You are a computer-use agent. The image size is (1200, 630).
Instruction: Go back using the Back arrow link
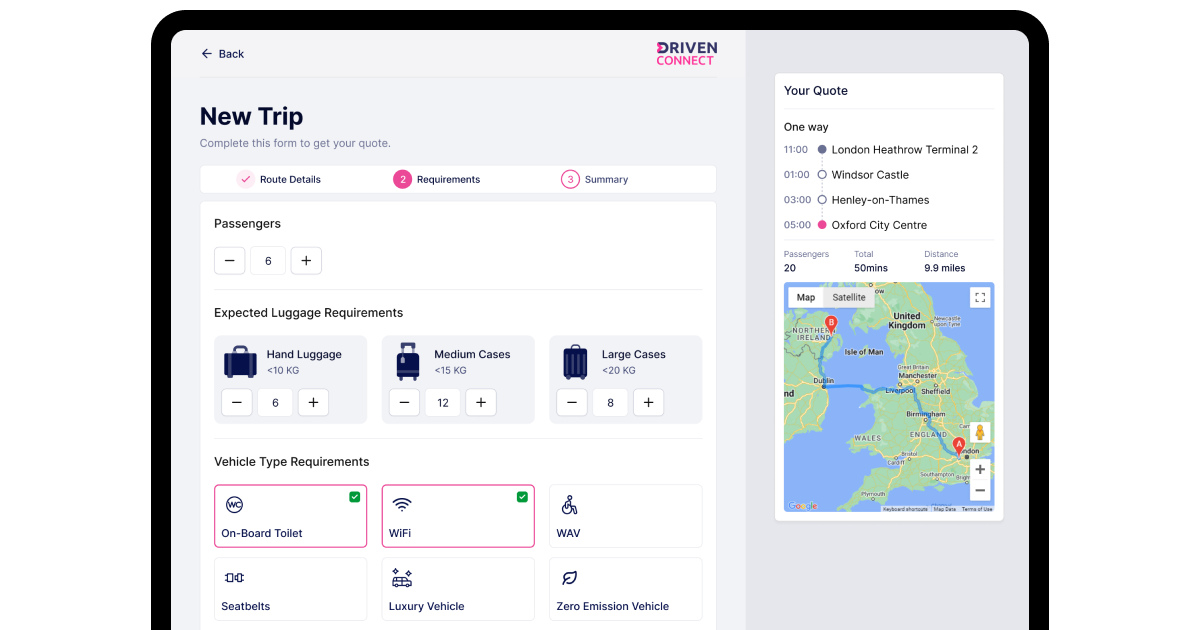tap(222, 54)
